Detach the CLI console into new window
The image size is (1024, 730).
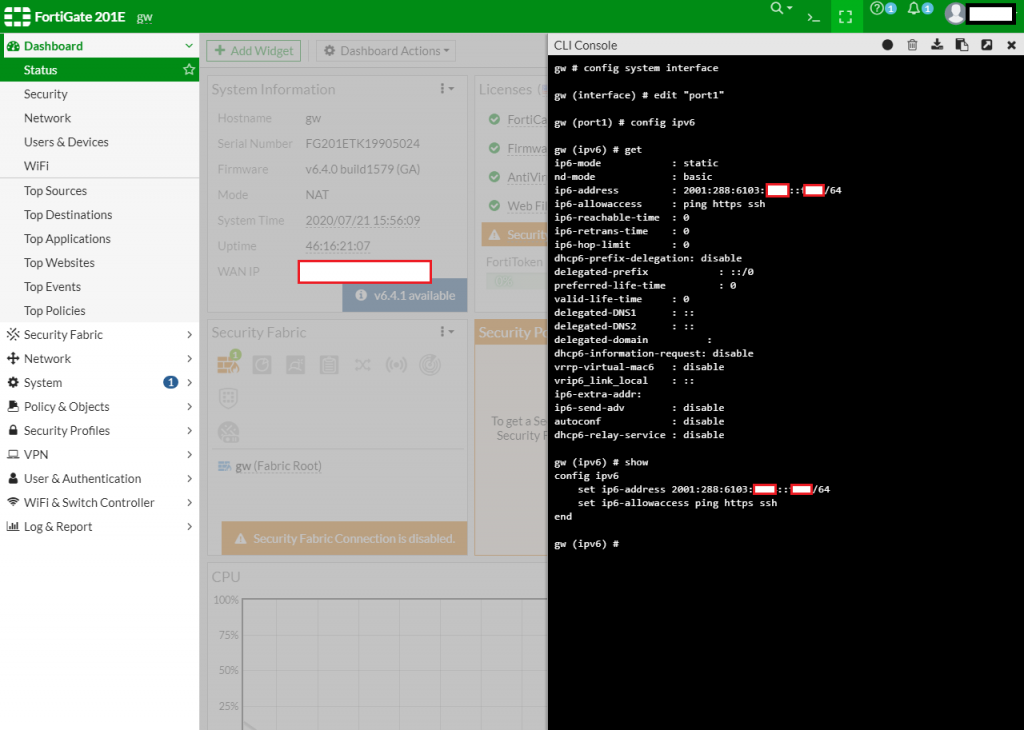(987, 45)
